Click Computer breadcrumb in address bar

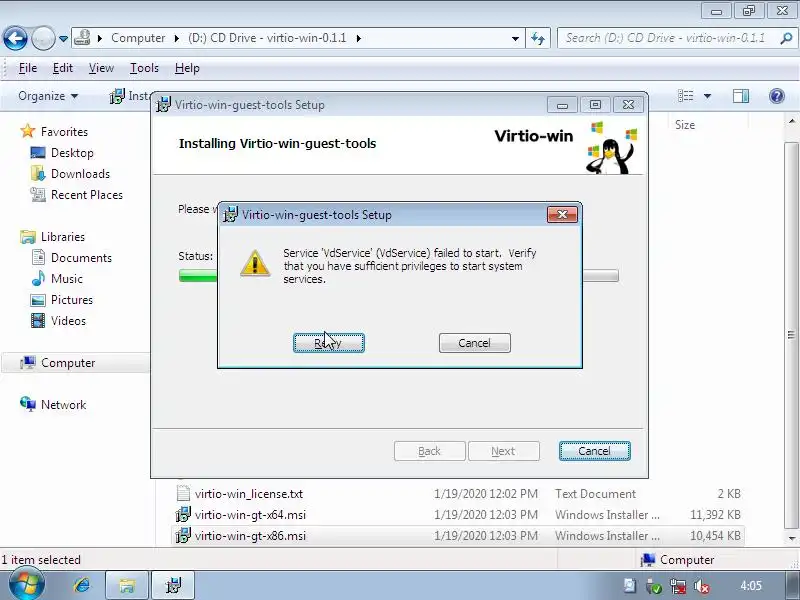pyautogui.click(x=138, y=38)
